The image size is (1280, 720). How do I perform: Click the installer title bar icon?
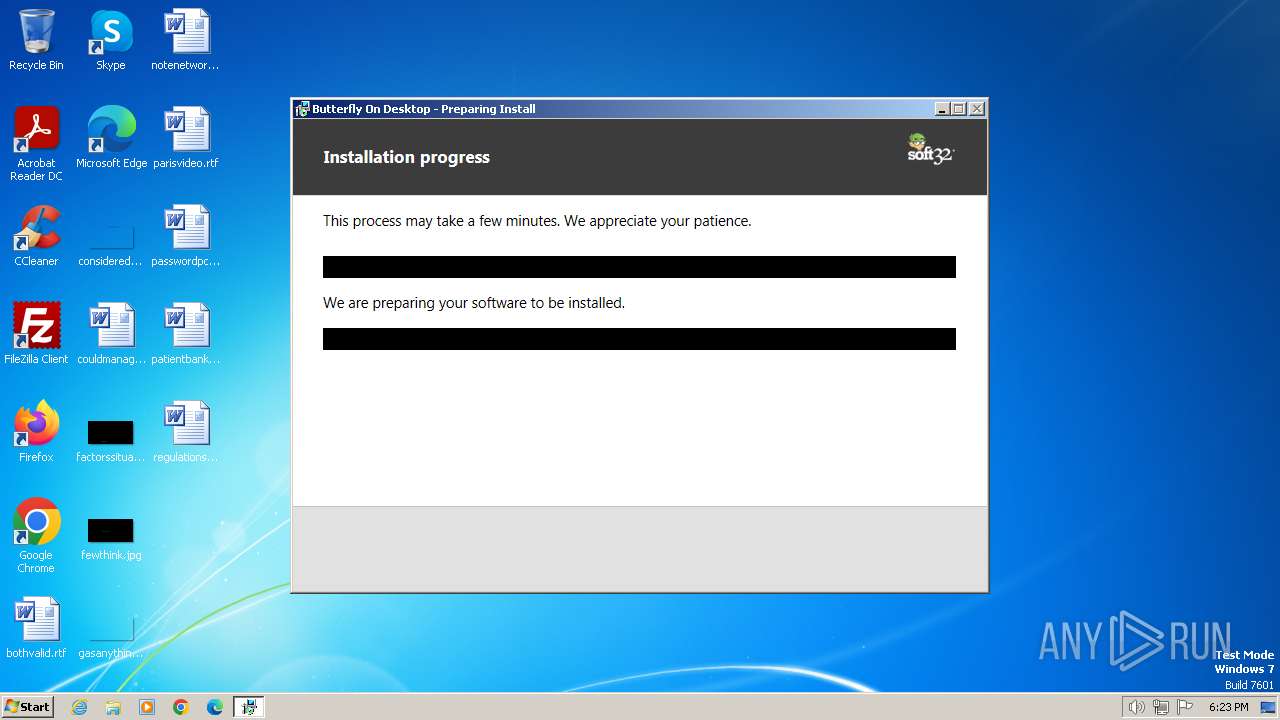coord(302,109)
